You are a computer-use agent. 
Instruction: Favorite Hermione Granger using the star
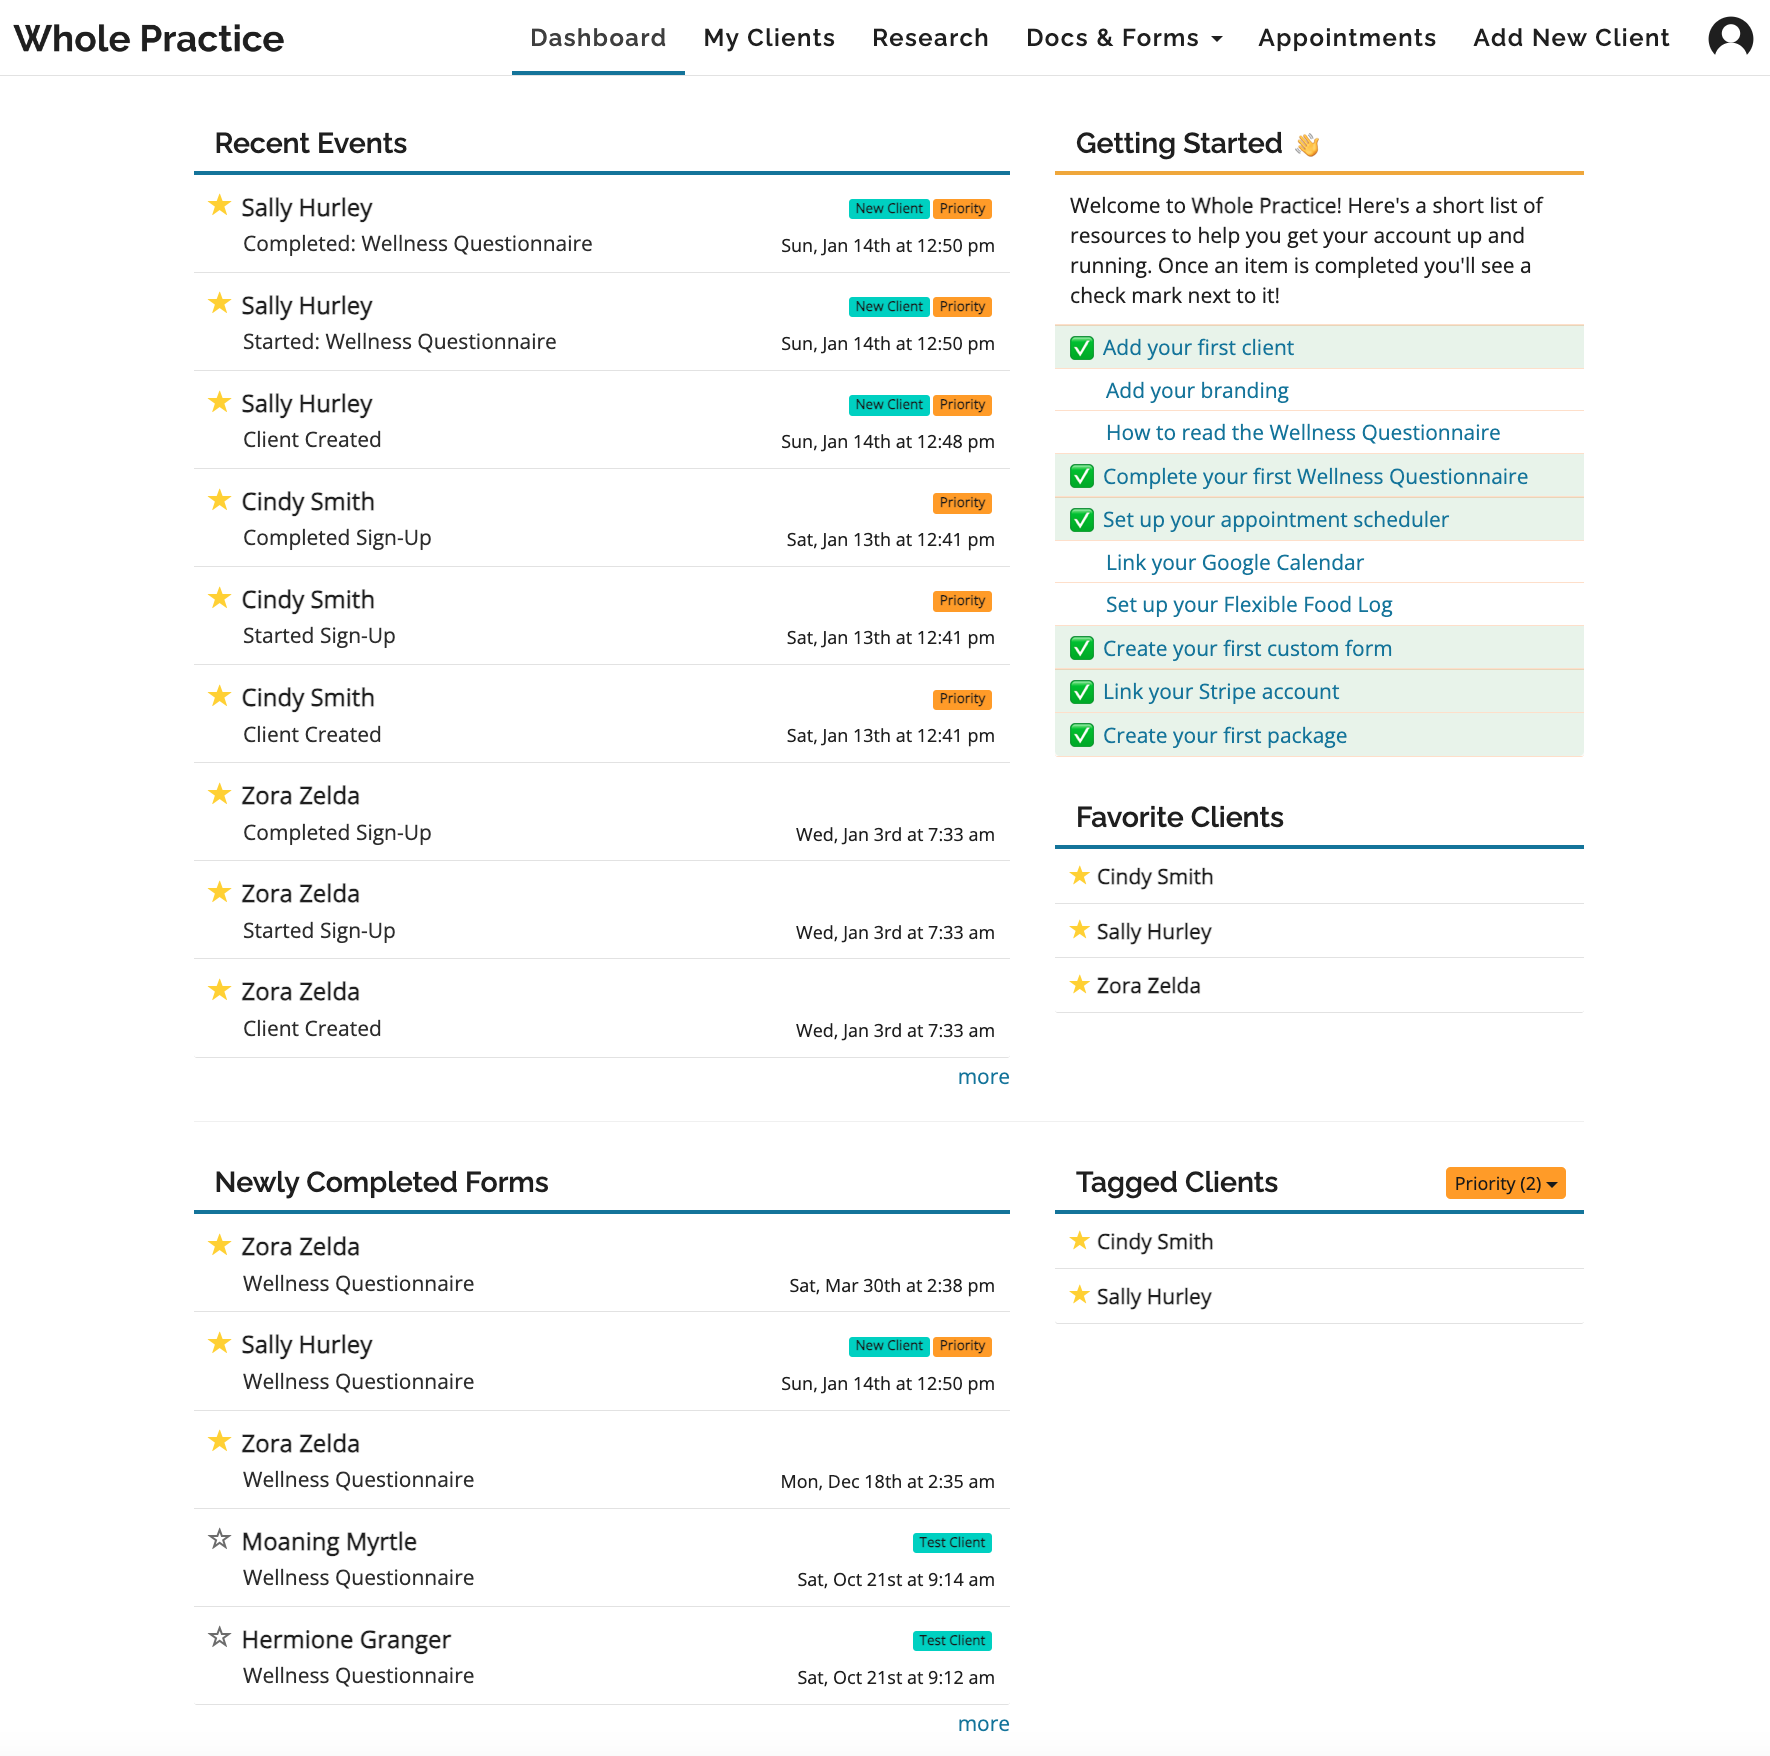point(219,1637)
